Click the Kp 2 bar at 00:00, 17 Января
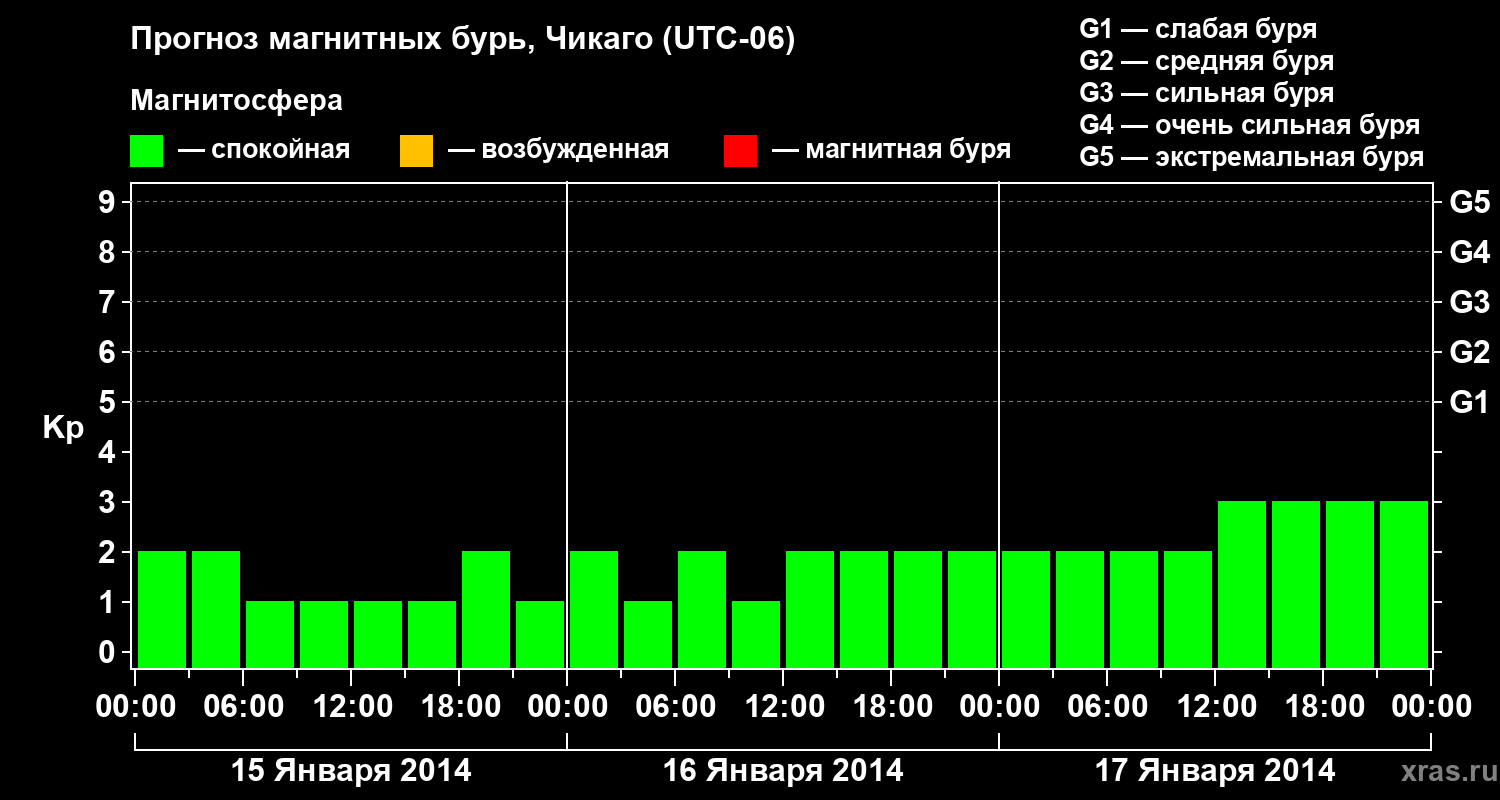Image resolution: width=1500 pixels, height=800 pixels. point(1026,609)
